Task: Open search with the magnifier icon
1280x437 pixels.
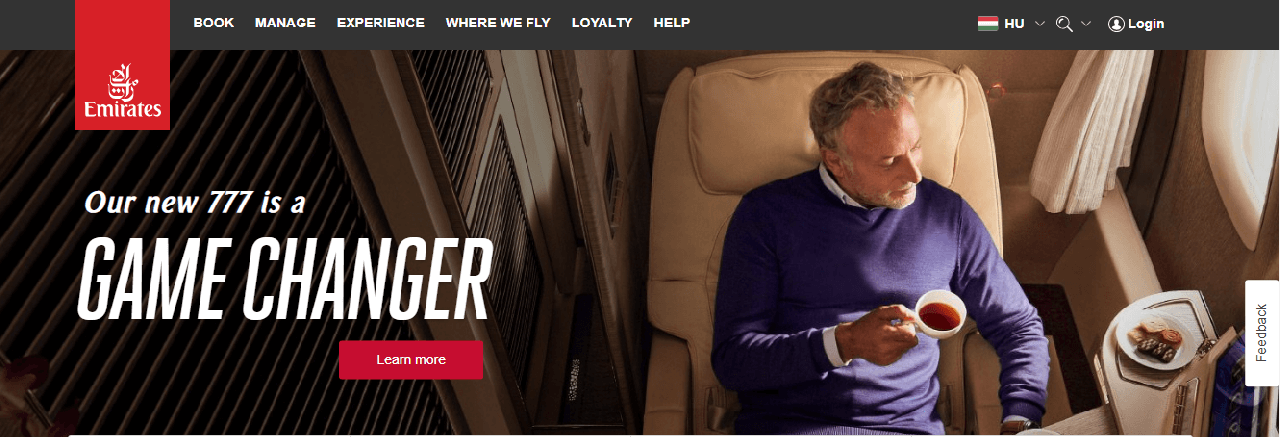Action: click(x=1064, y=23)
